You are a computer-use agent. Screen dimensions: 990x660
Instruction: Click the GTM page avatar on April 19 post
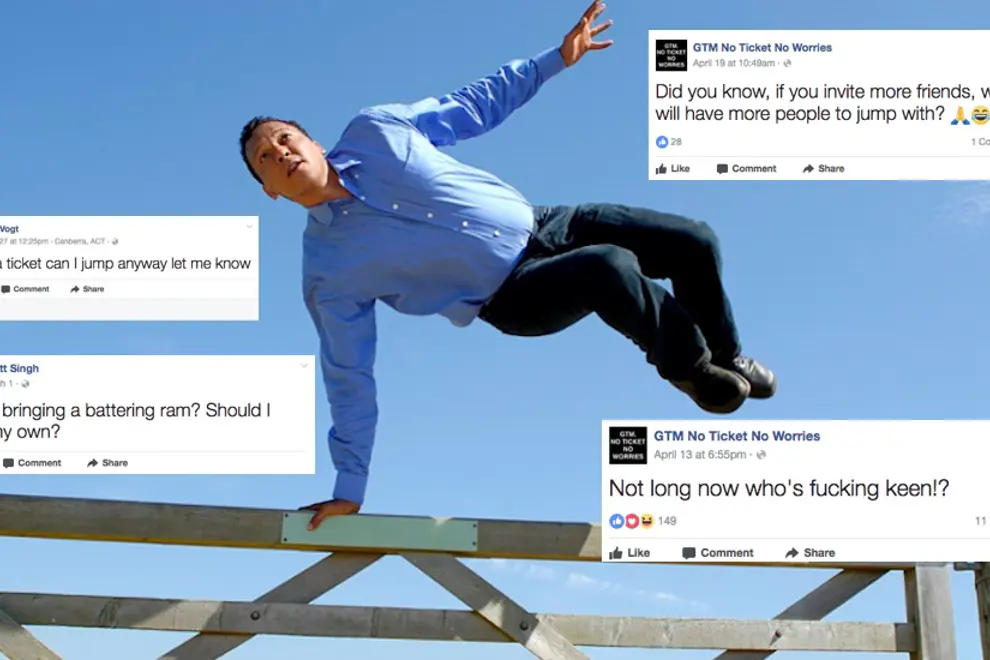click(671, 55)
